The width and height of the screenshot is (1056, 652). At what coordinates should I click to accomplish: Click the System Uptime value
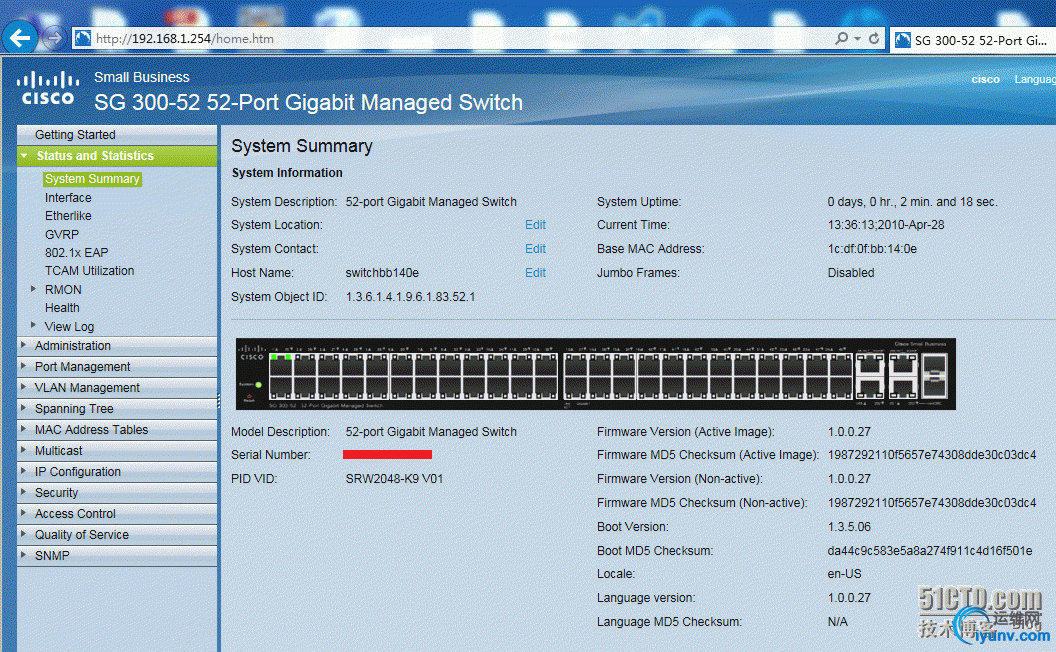913,201
